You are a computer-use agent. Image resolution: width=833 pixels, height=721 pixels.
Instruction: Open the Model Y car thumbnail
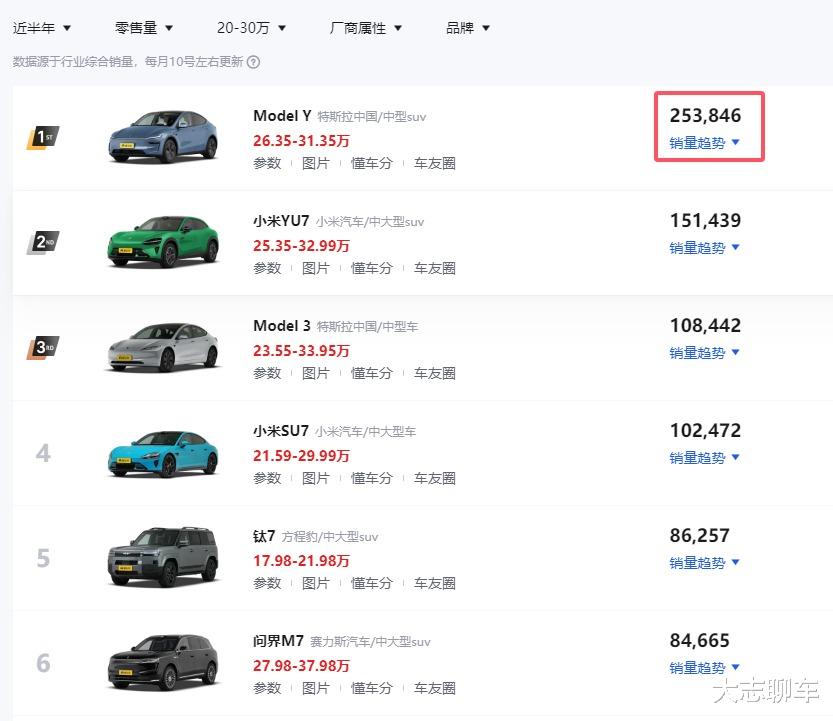click(x=163, y=137)
